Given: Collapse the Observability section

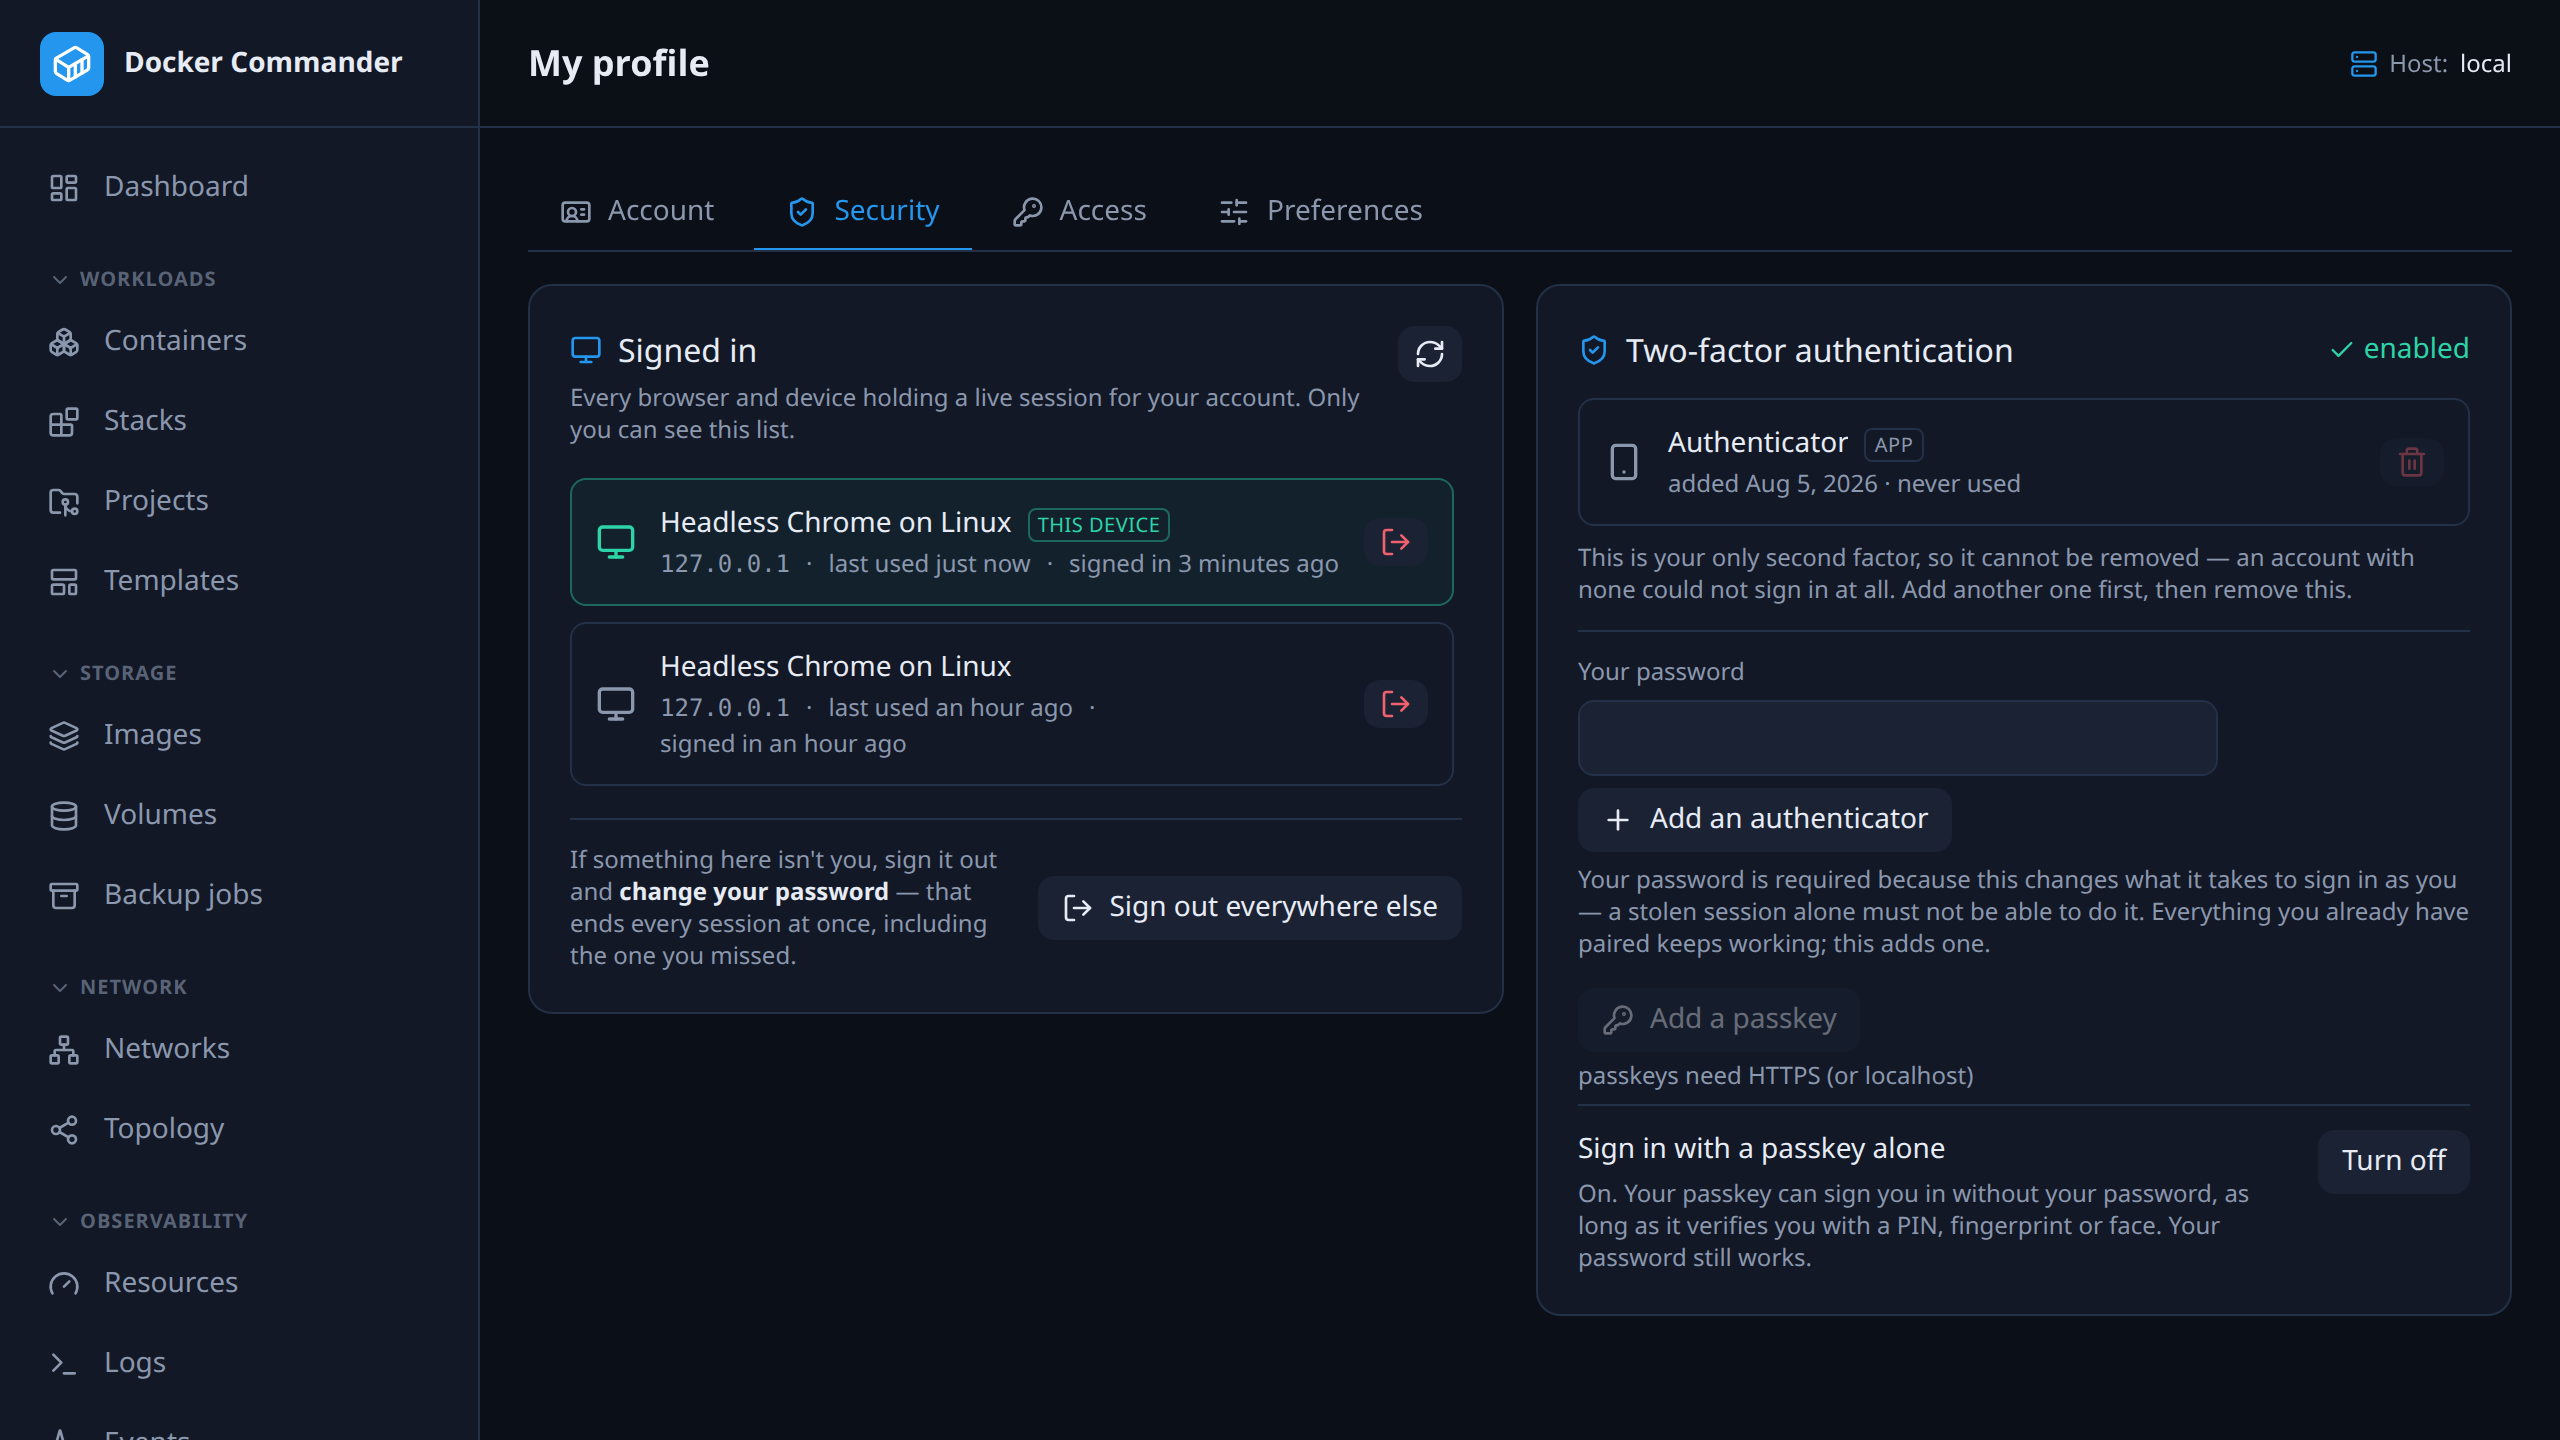Looking at the screenshot, I should (x=149, y=1221).
